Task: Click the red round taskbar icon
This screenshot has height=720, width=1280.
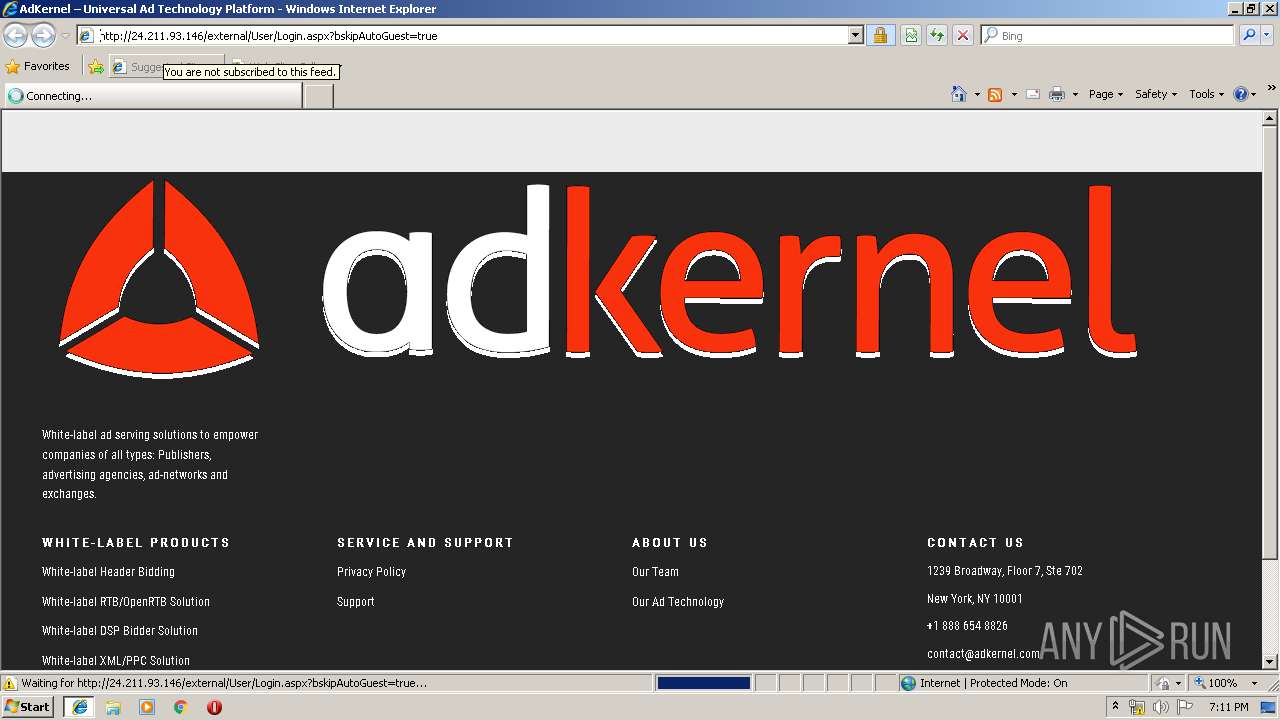Action: pyautogui.click(x=214, y=707)
